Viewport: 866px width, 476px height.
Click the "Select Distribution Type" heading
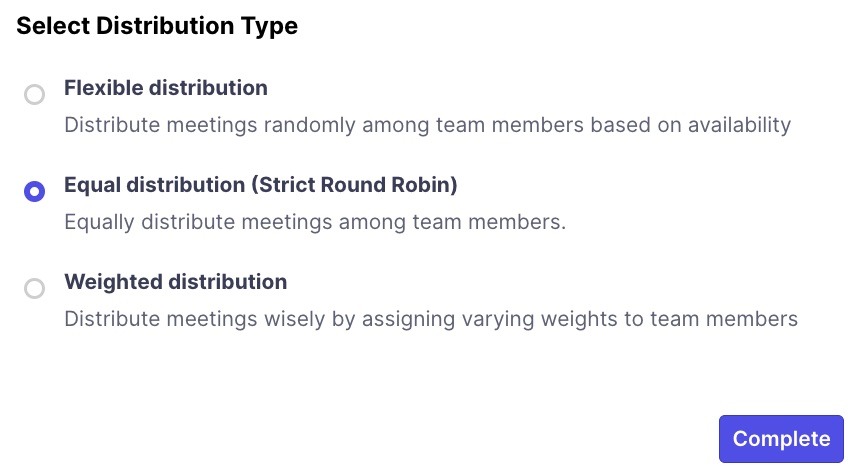pos(157,27)
